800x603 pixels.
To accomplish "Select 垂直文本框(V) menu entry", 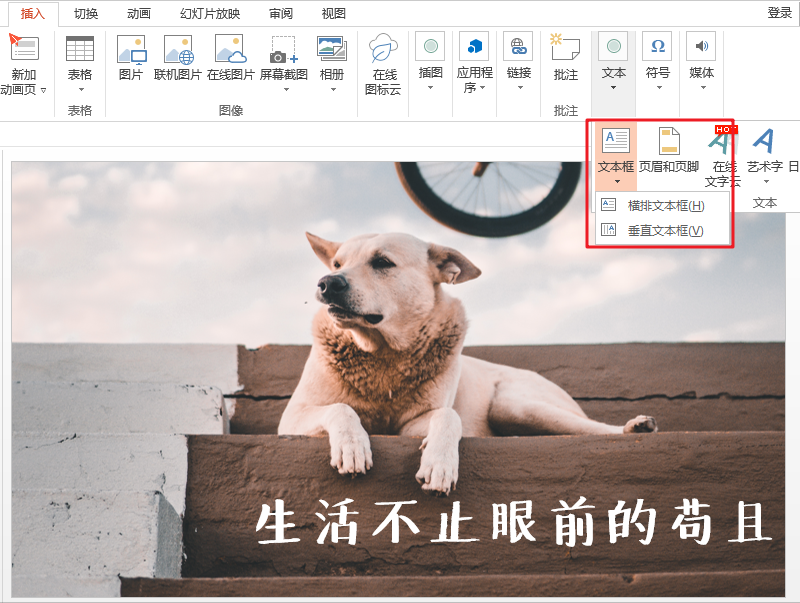I will (662, 231).
